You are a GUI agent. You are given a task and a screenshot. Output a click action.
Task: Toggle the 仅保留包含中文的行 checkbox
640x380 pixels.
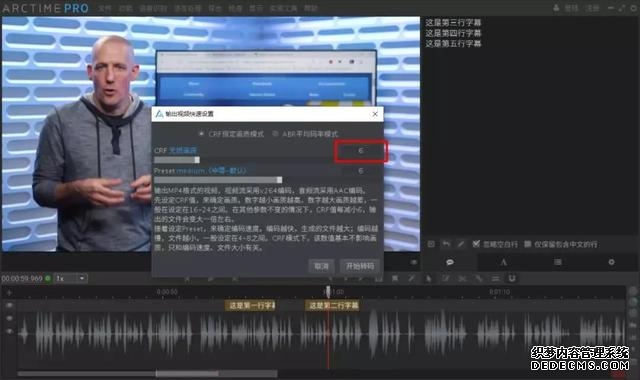(527, 244)
